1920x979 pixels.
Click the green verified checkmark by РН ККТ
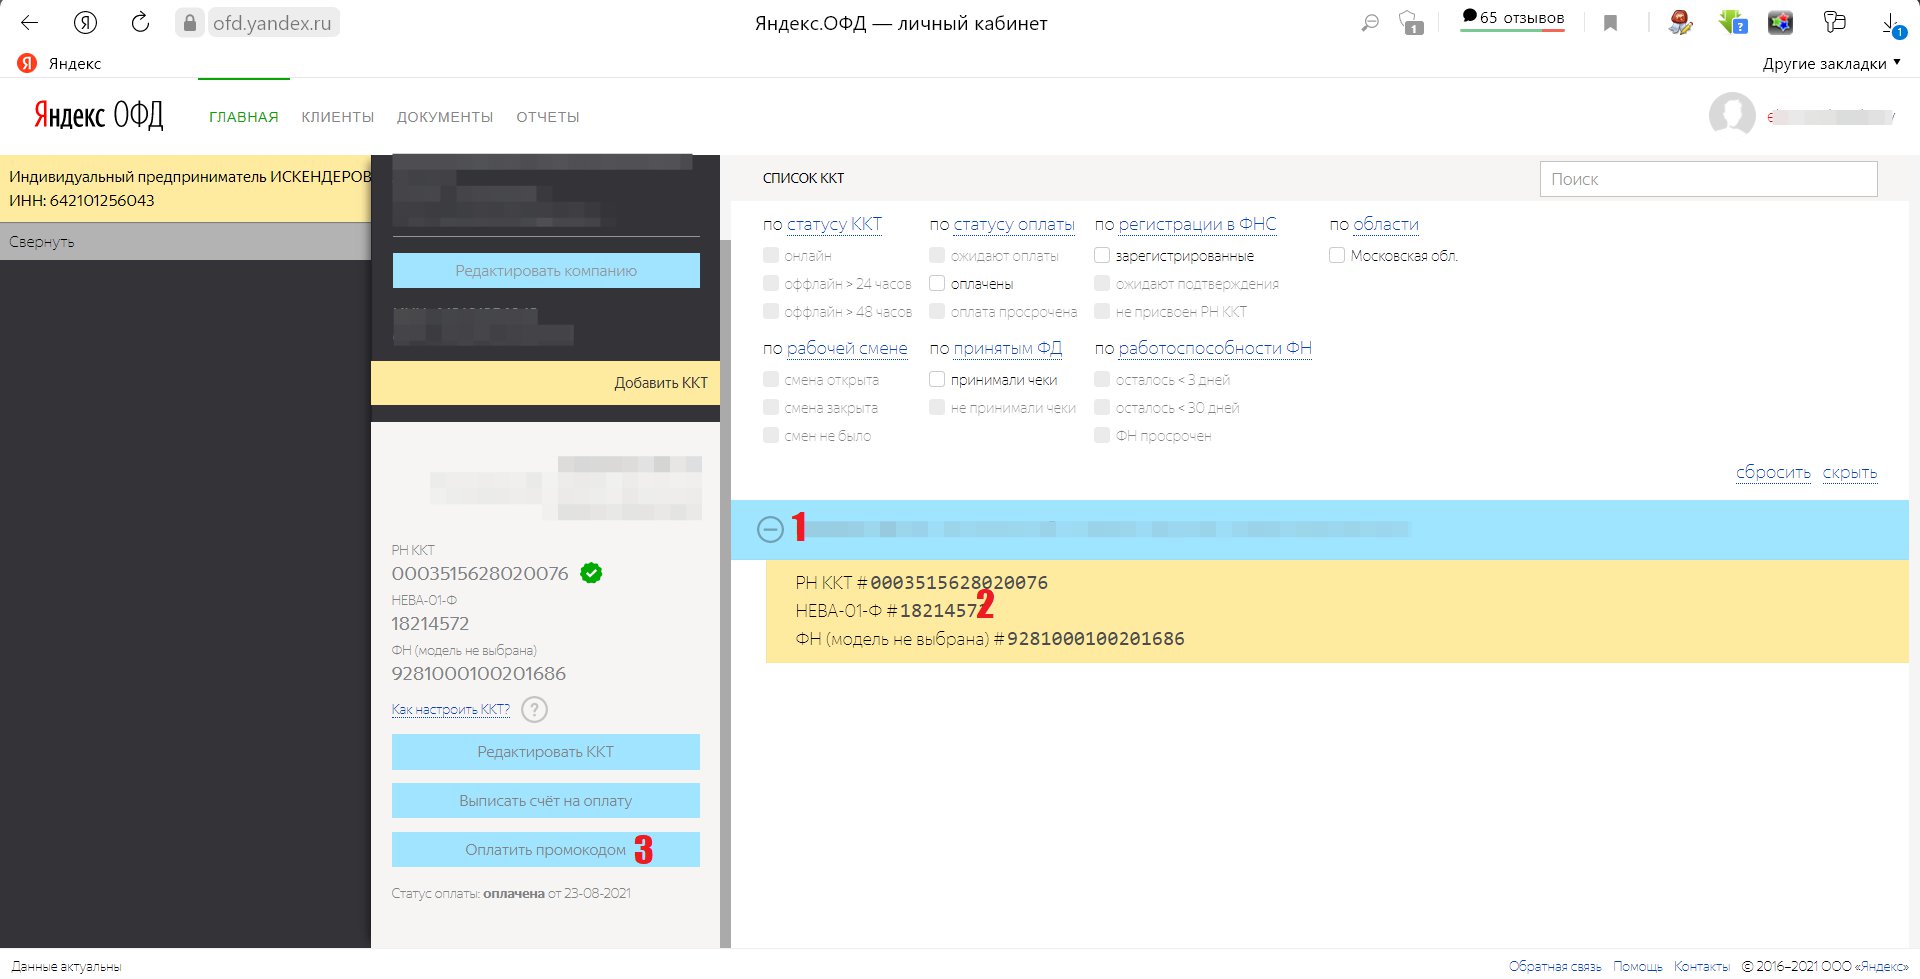591,573
